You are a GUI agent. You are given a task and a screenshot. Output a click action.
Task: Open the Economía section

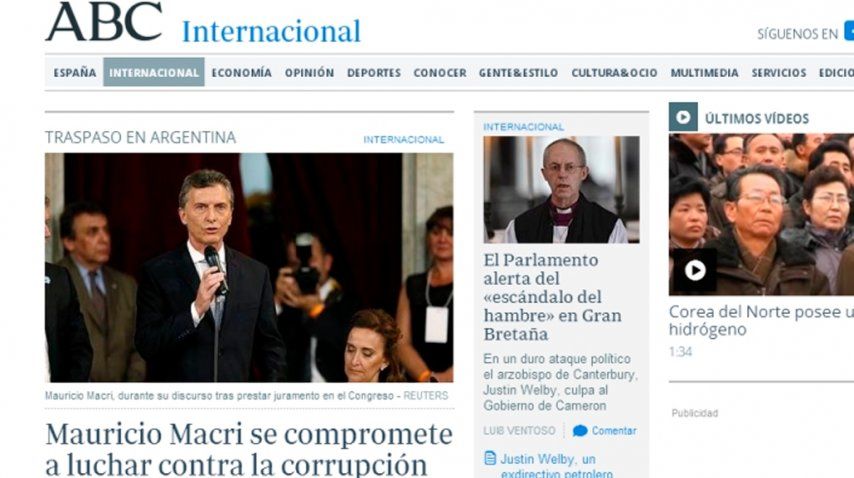click(x=241, y=72)
